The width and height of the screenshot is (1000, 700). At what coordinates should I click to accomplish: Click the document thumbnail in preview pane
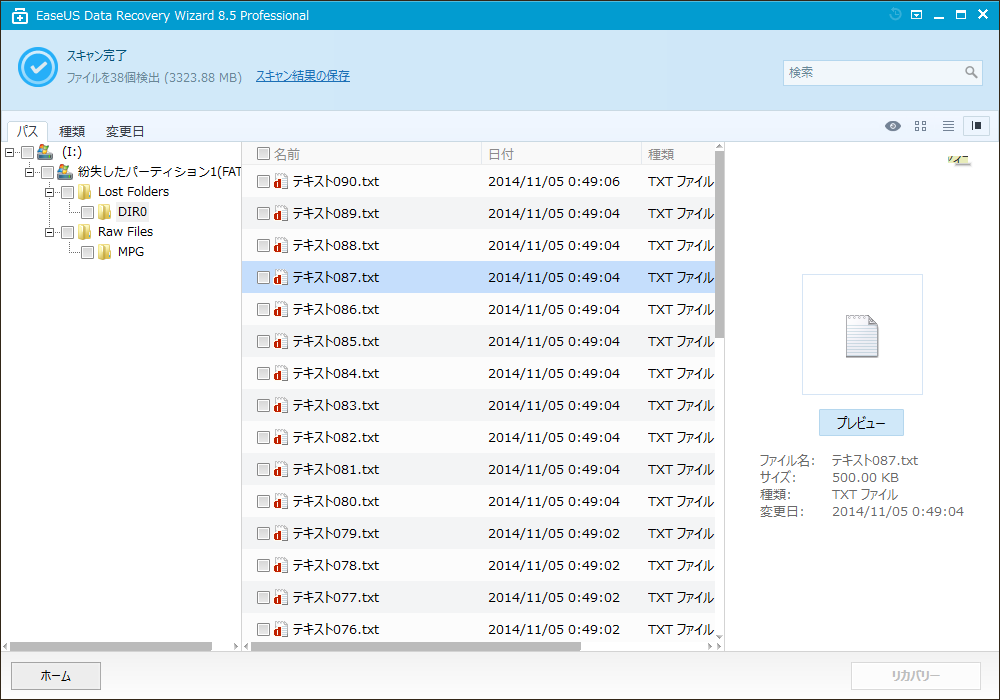pyautogui.click(x=862, y=336)
